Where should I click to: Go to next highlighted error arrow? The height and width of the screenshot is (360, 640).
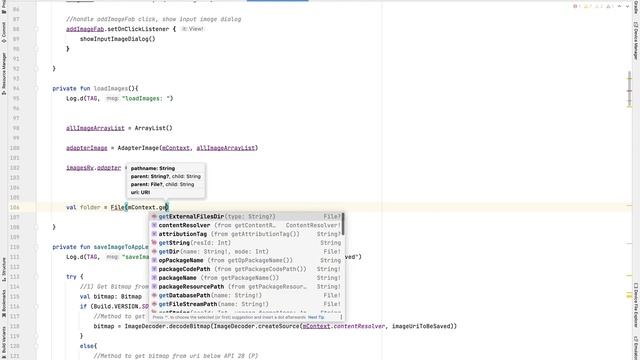coord(627,7)
